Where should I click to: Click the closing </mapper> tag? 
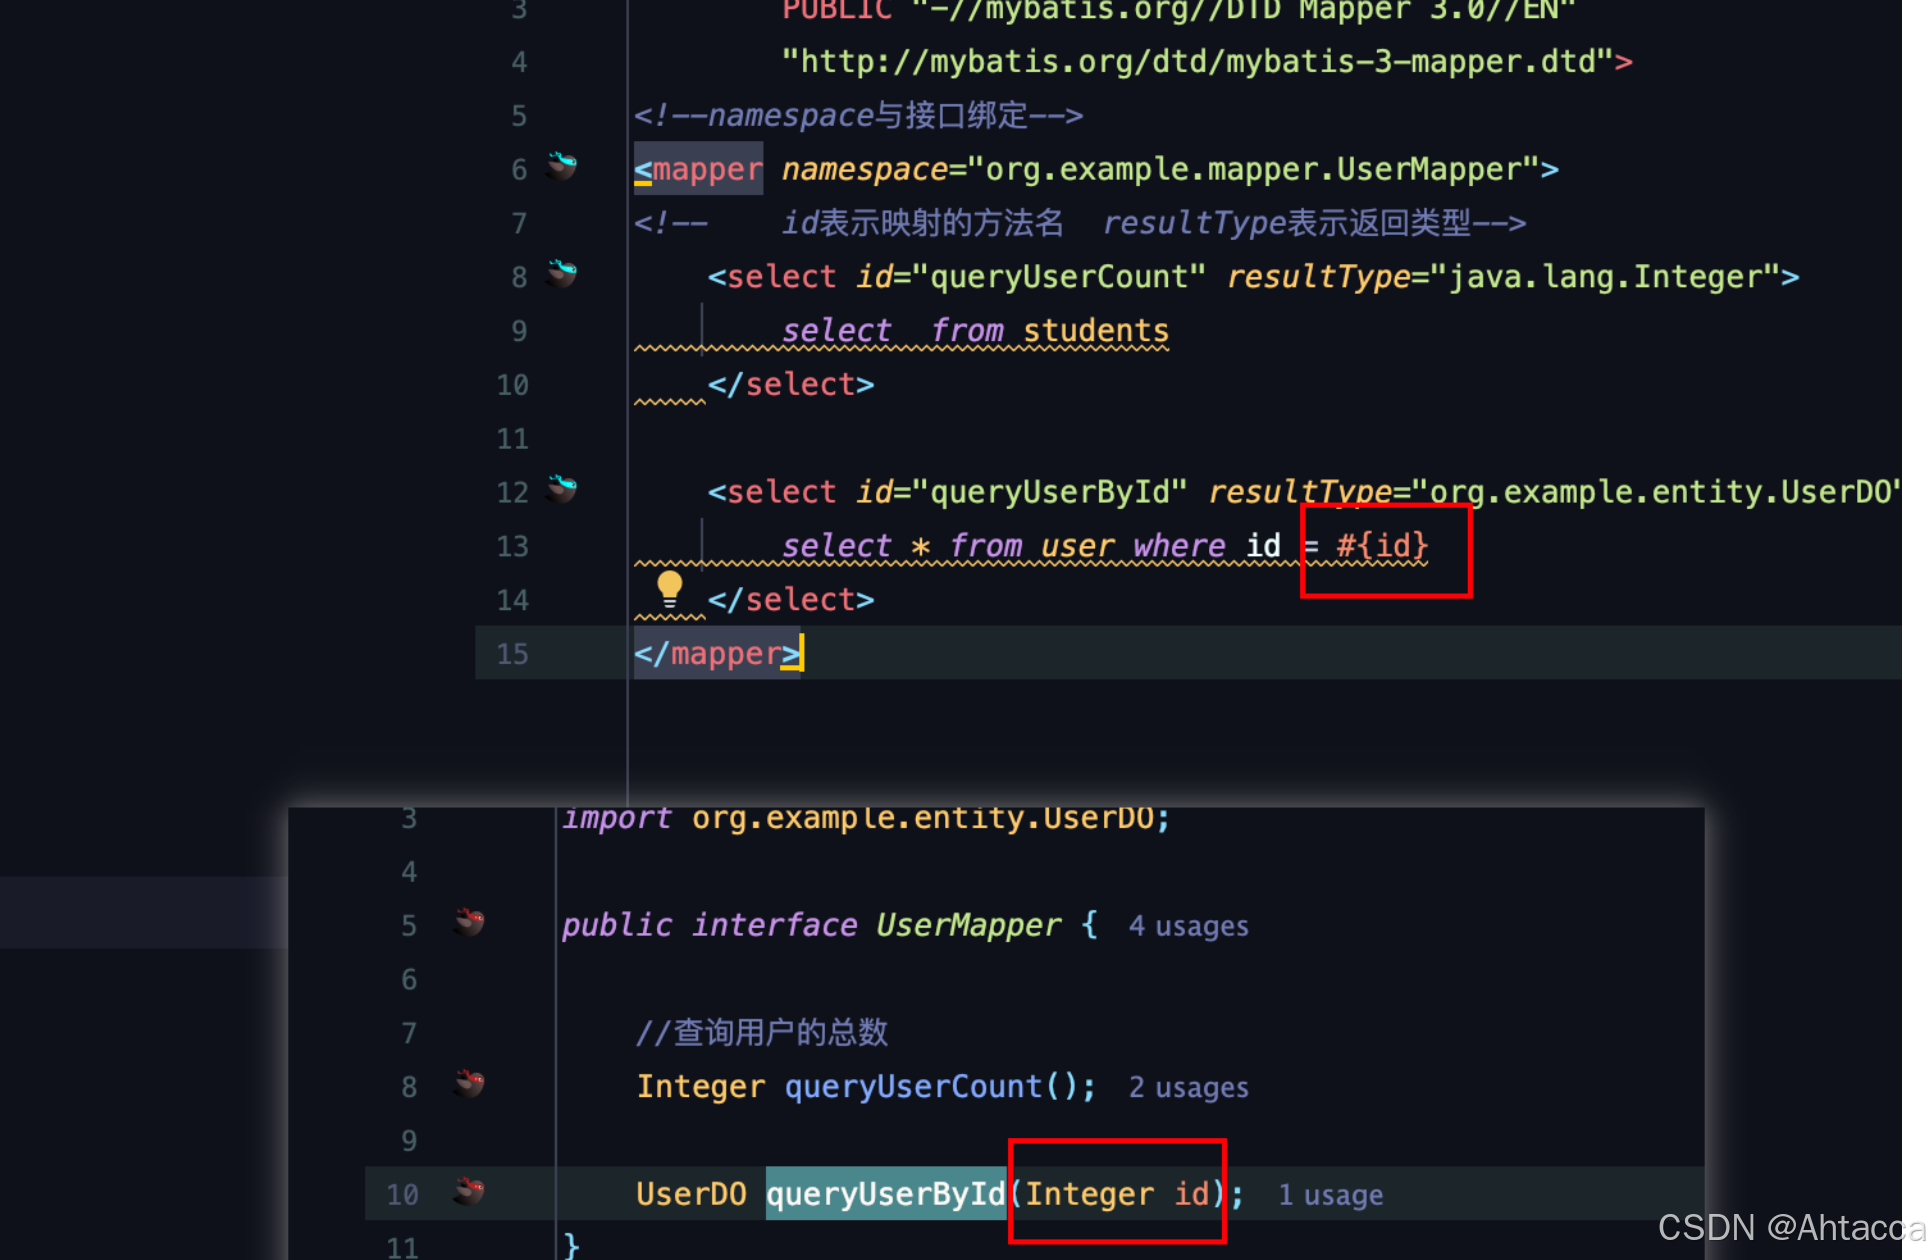[718, 654]
